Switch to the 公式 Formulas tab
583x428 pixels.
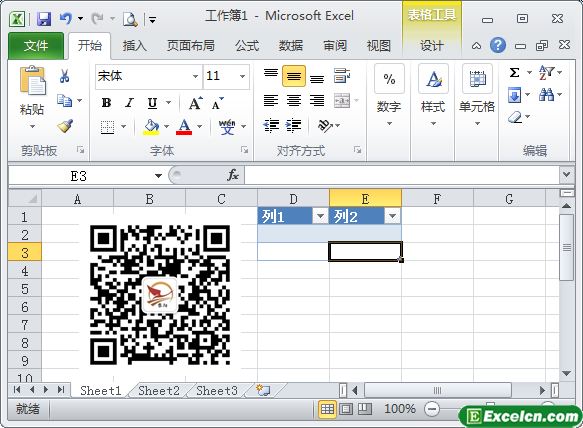(x=247, y=46)
